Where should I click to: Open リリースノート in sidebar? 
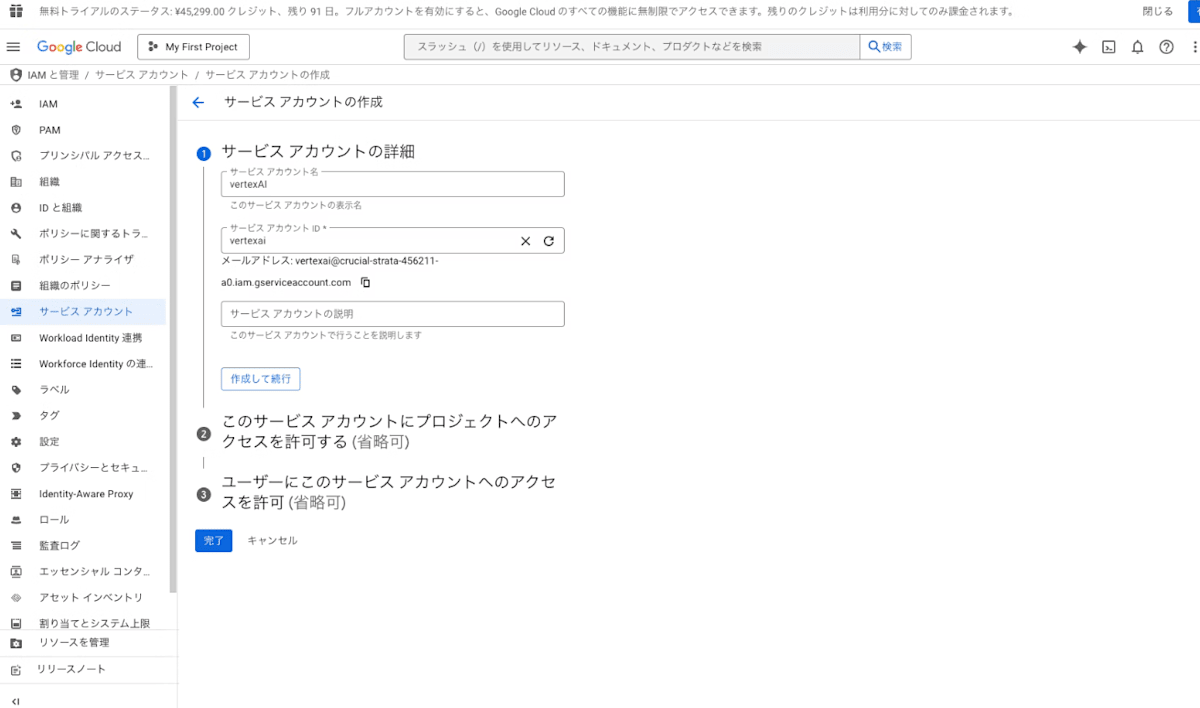click(84, 669)
